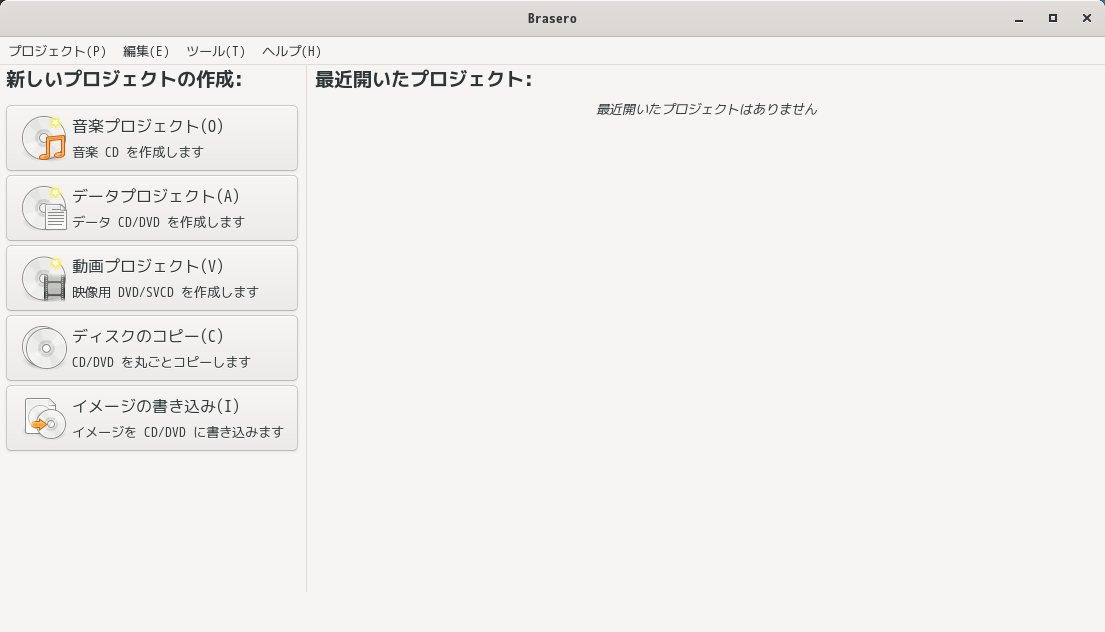Click the video project film disc icon

[x=42, y=277]
